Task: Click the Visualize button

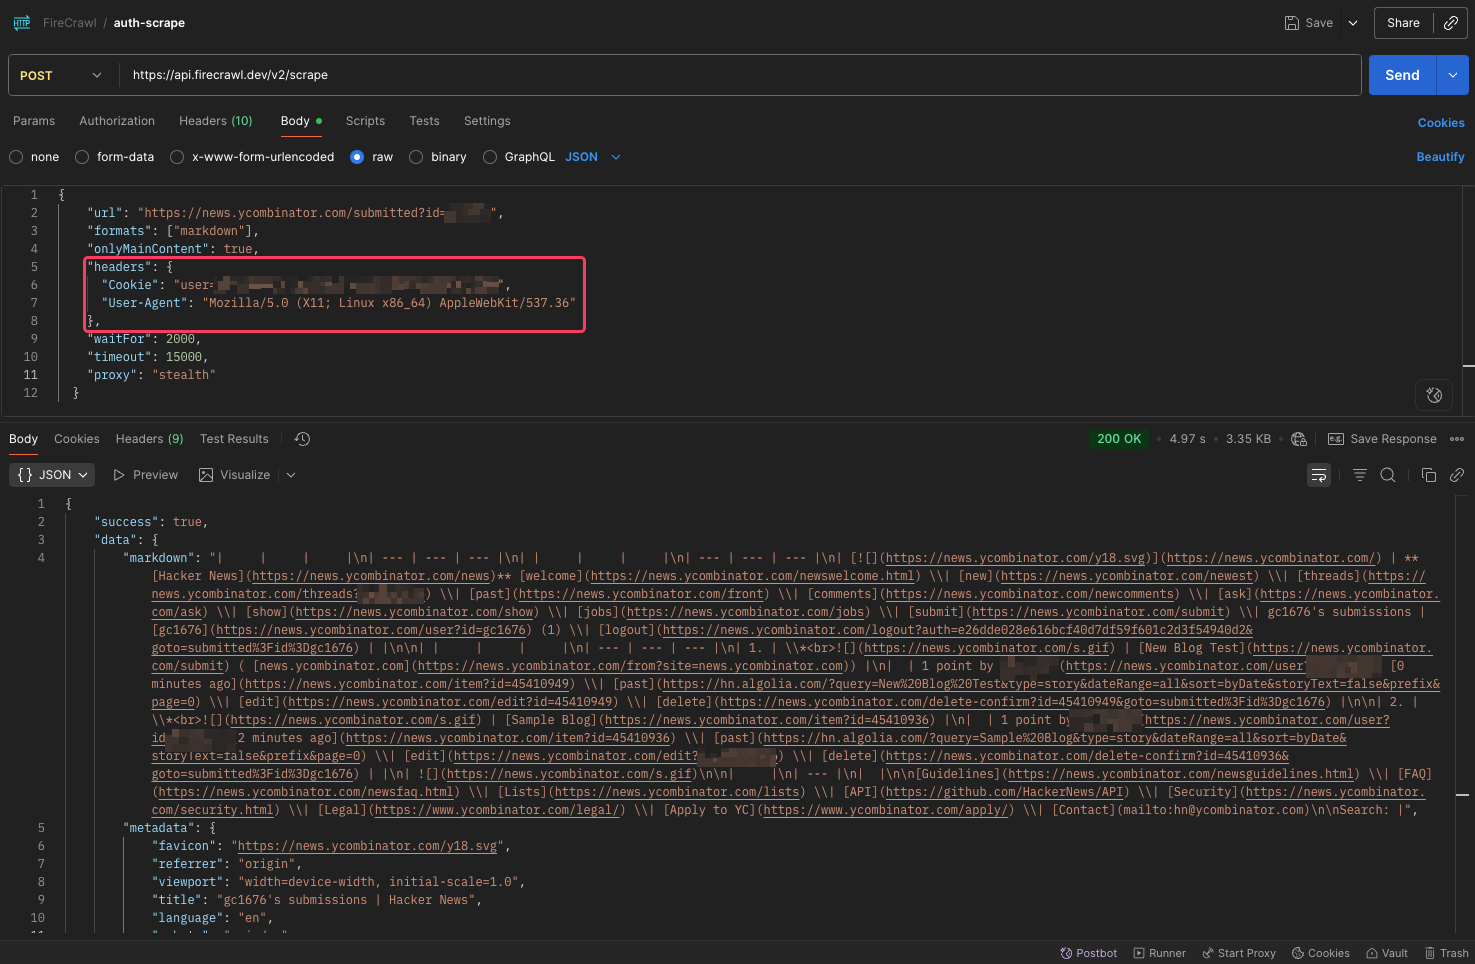Action: click(x=235, y=475)
